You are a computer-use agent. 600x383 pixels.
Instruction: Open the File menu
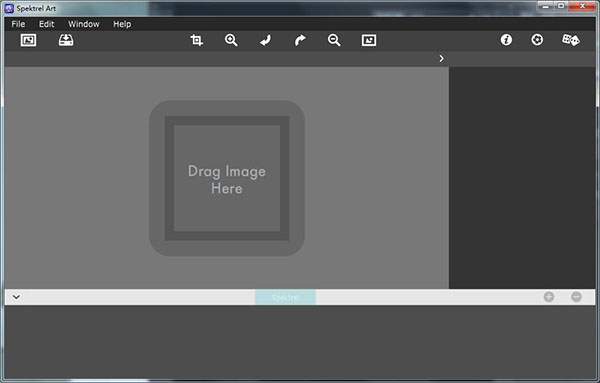(x=18, y=24)
